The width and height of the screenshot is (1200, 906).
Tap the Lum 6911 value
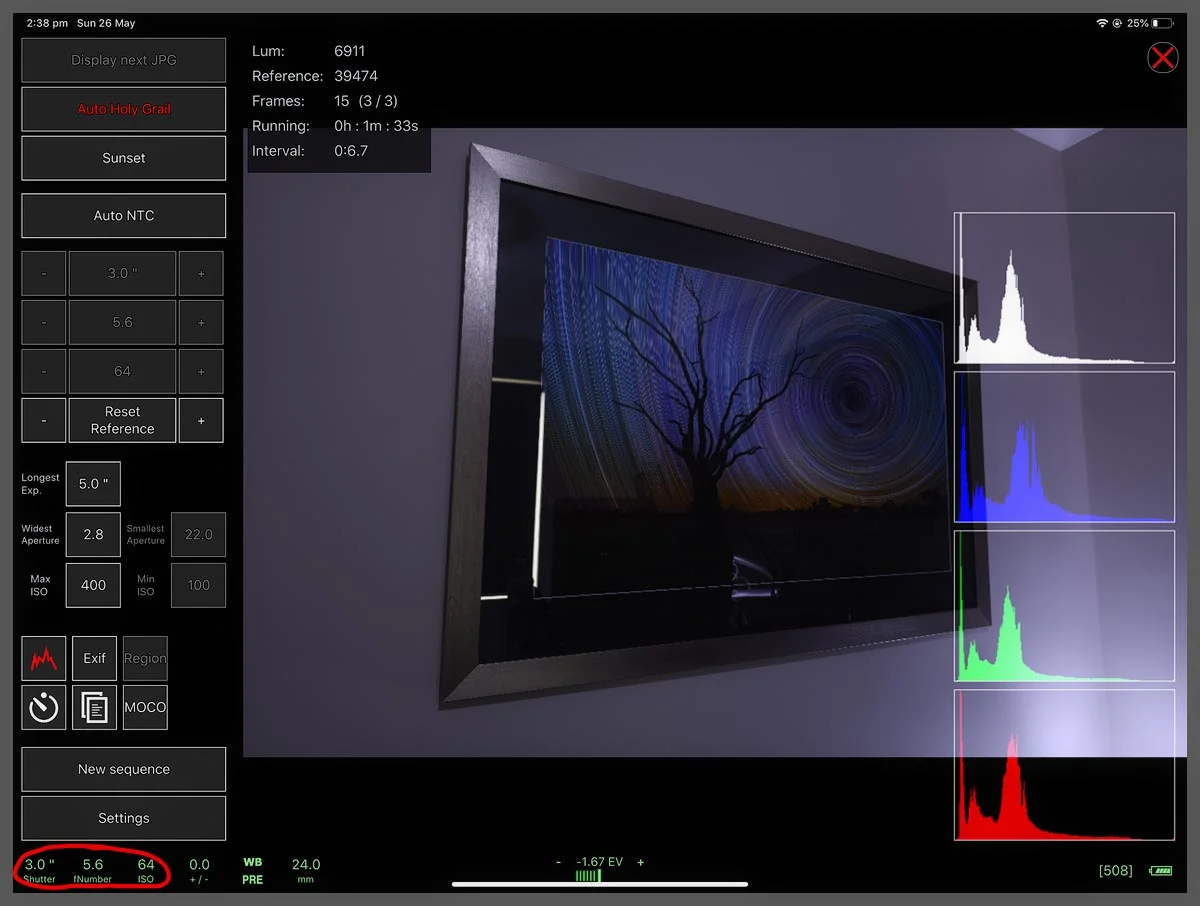tap(351, 51)
